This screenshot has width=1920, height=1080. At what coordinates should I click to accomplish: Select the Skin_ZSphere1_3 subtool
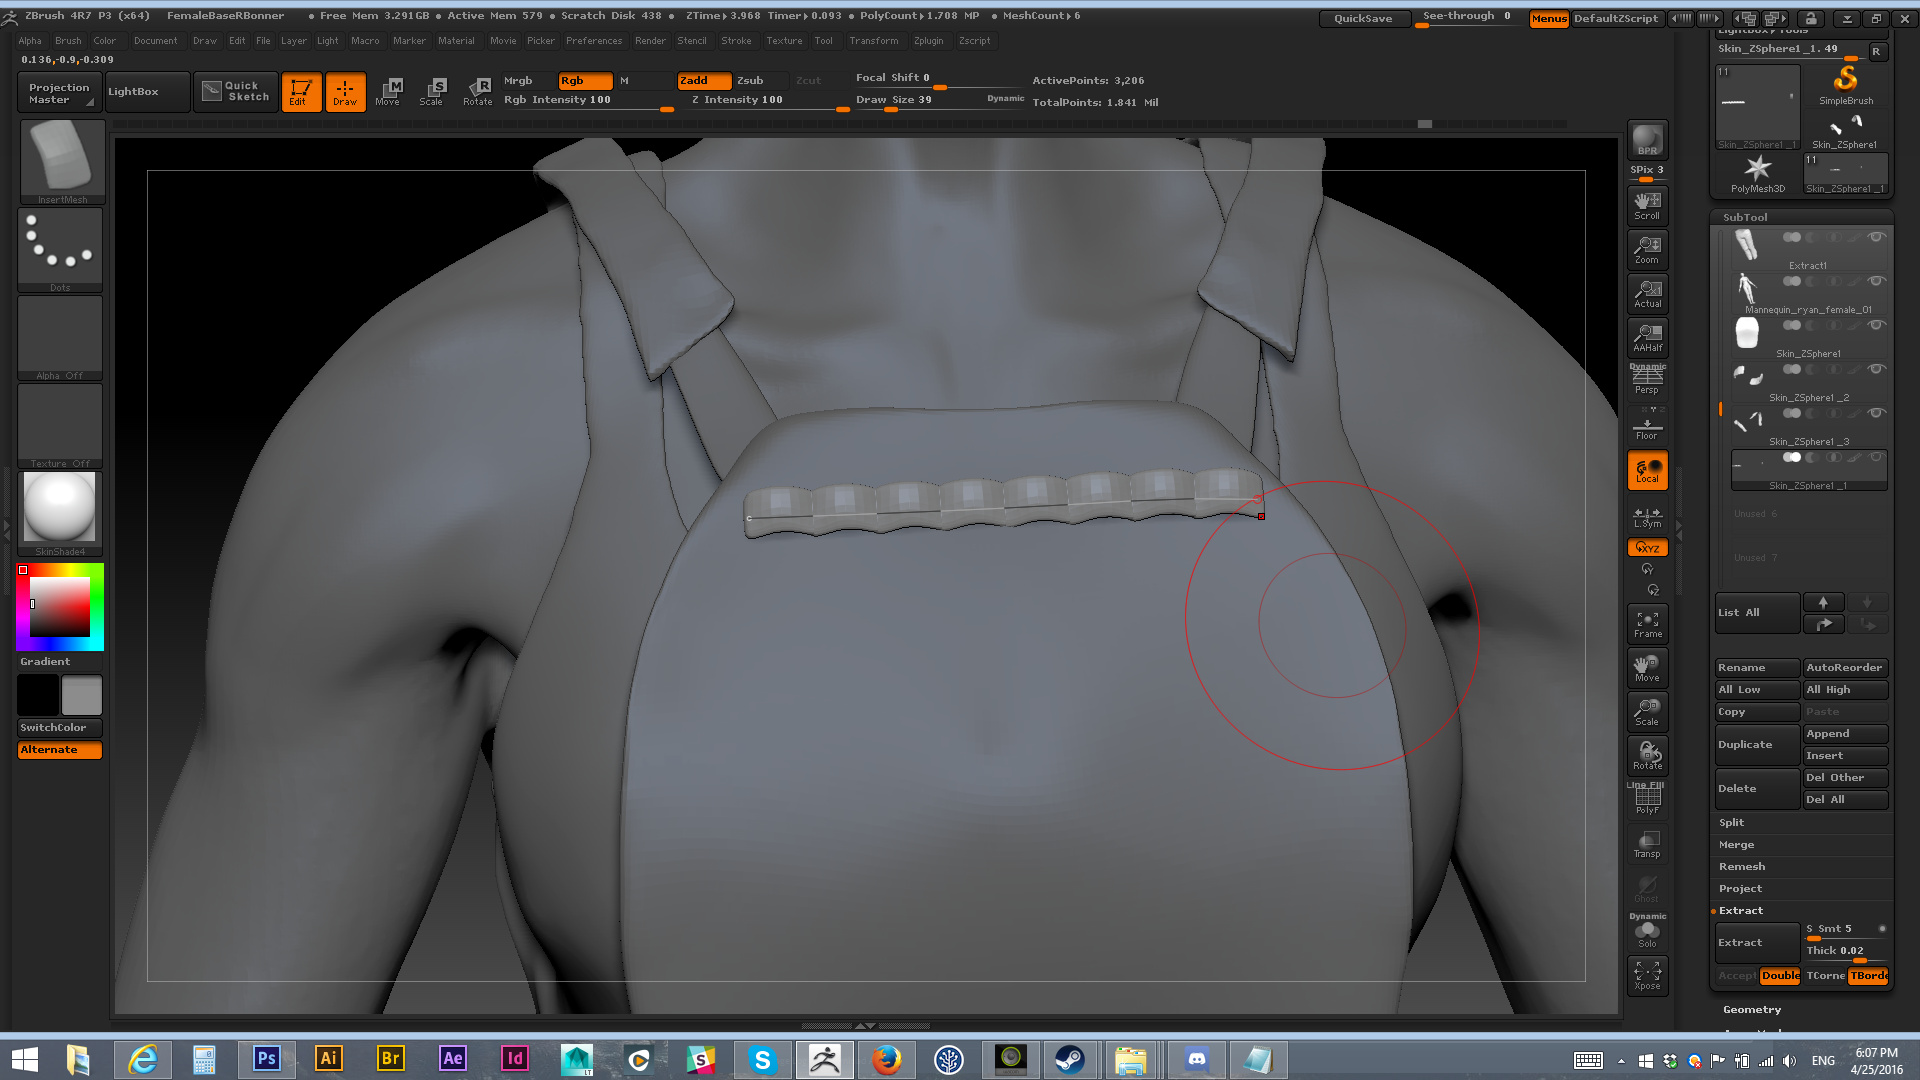[x=1809, y=426]
